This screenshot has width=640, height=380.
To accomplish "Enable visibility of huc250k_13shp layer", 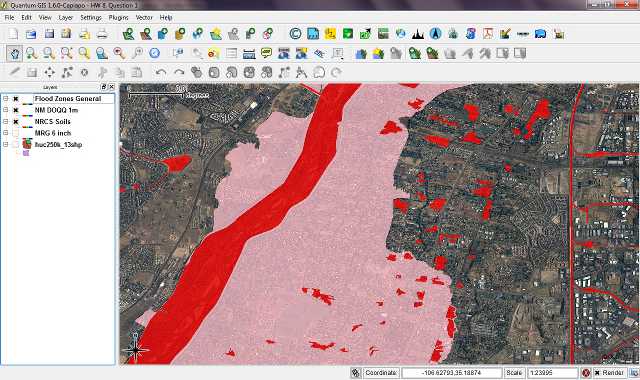I will (16, 144).
